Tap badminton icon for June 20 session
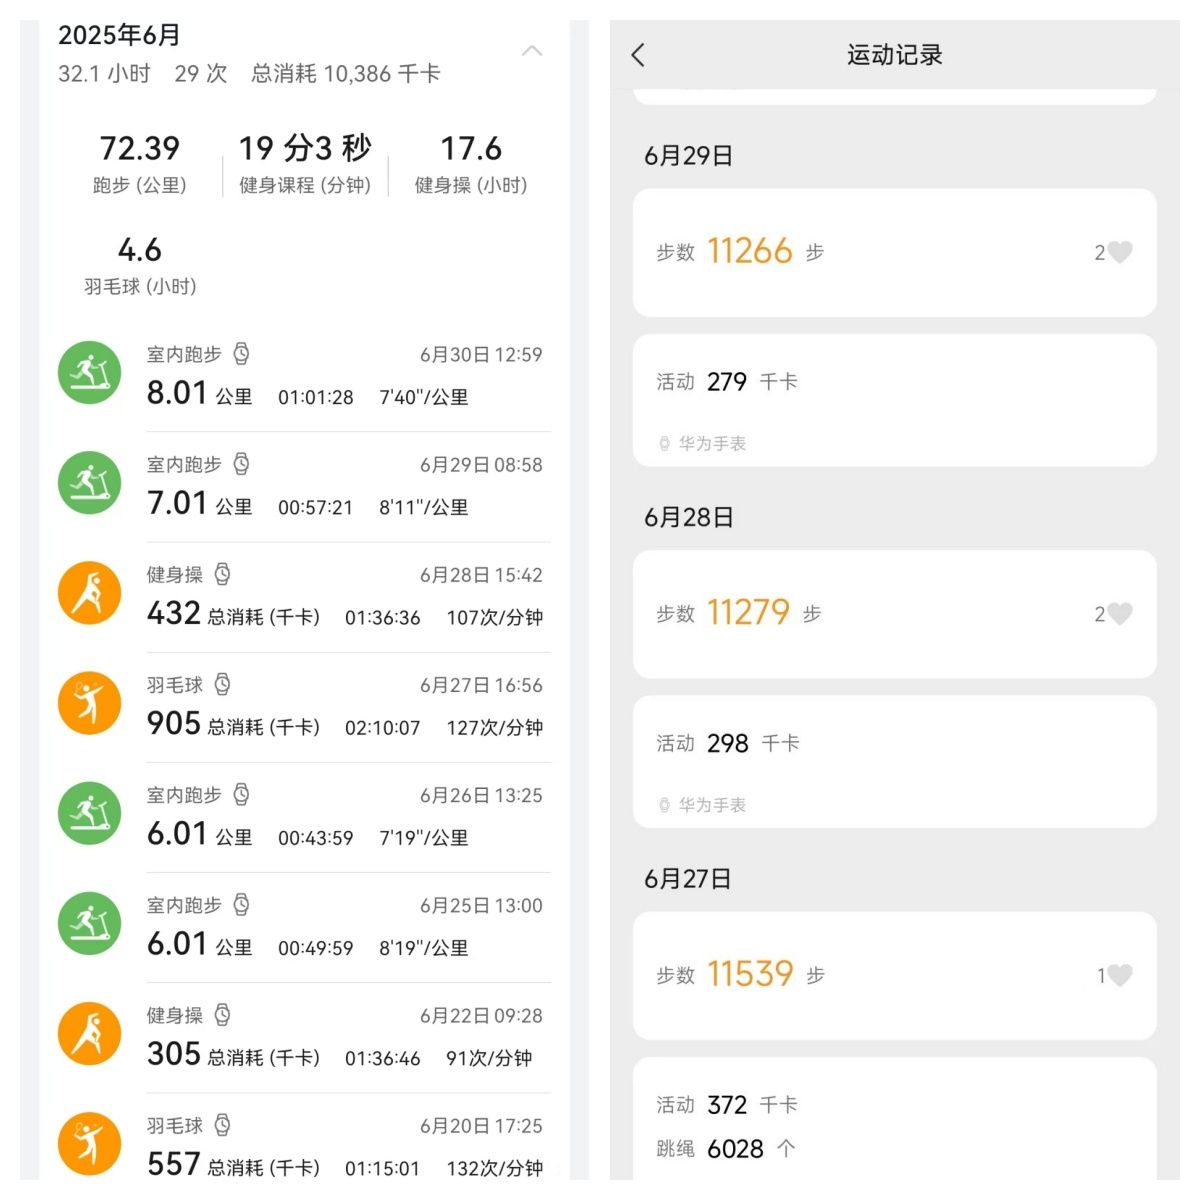The image size is (1200, 1200). [x=90, y=1143]
